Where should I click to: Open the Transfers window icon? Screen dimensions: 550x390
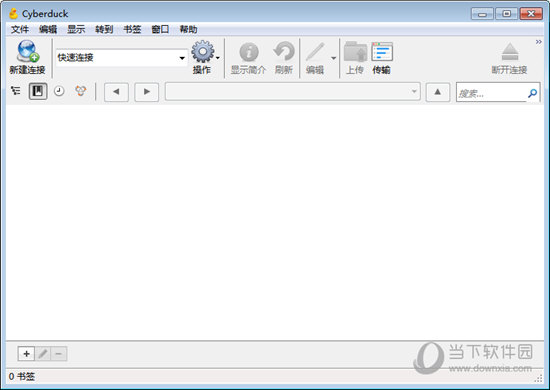[x=382, y=52]
